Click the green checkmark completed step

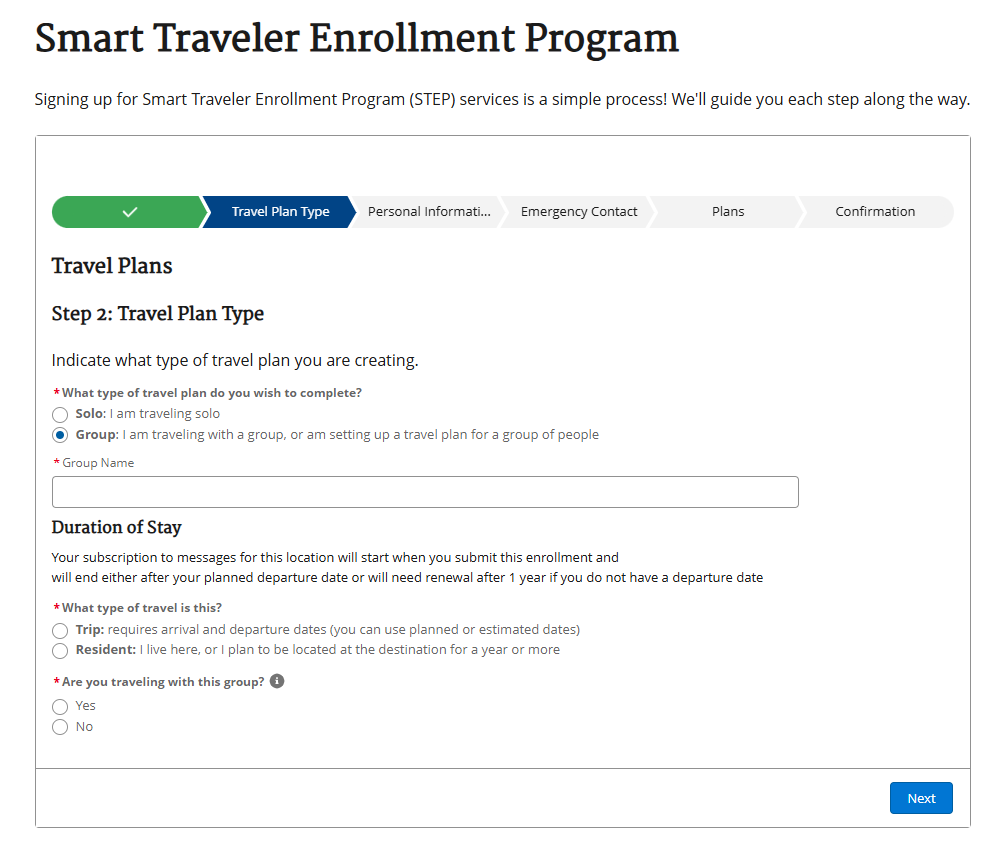pyautogui.click(x=129, y=212)
